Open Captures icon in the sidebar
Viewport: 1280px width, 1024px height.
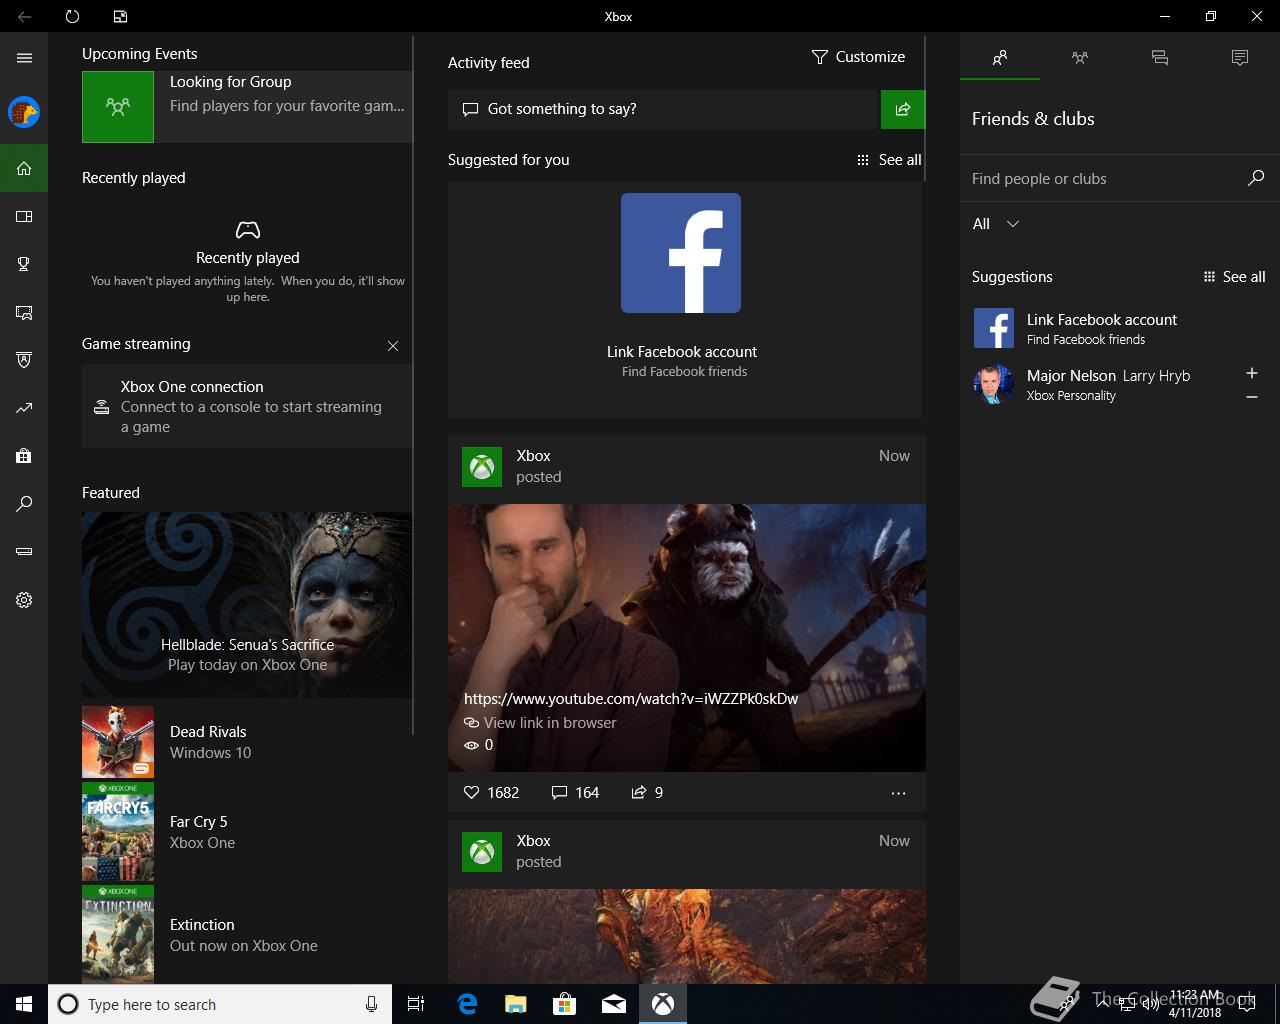point(24,312)
